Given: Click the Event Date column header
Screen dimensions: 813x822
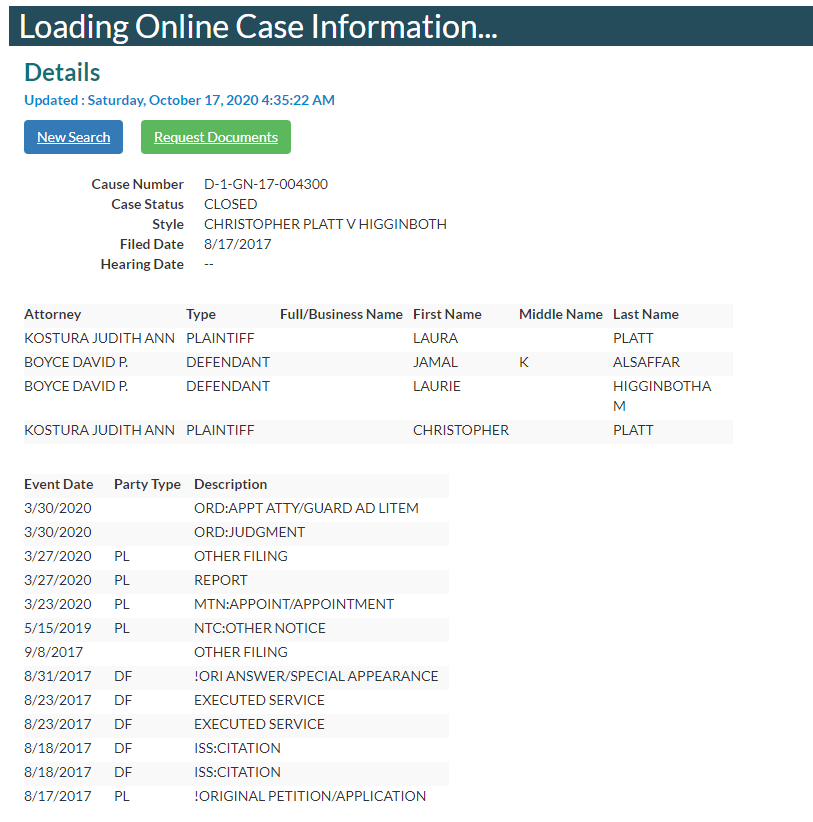Looking at the screenshot, I should click(x=59, y=484).
